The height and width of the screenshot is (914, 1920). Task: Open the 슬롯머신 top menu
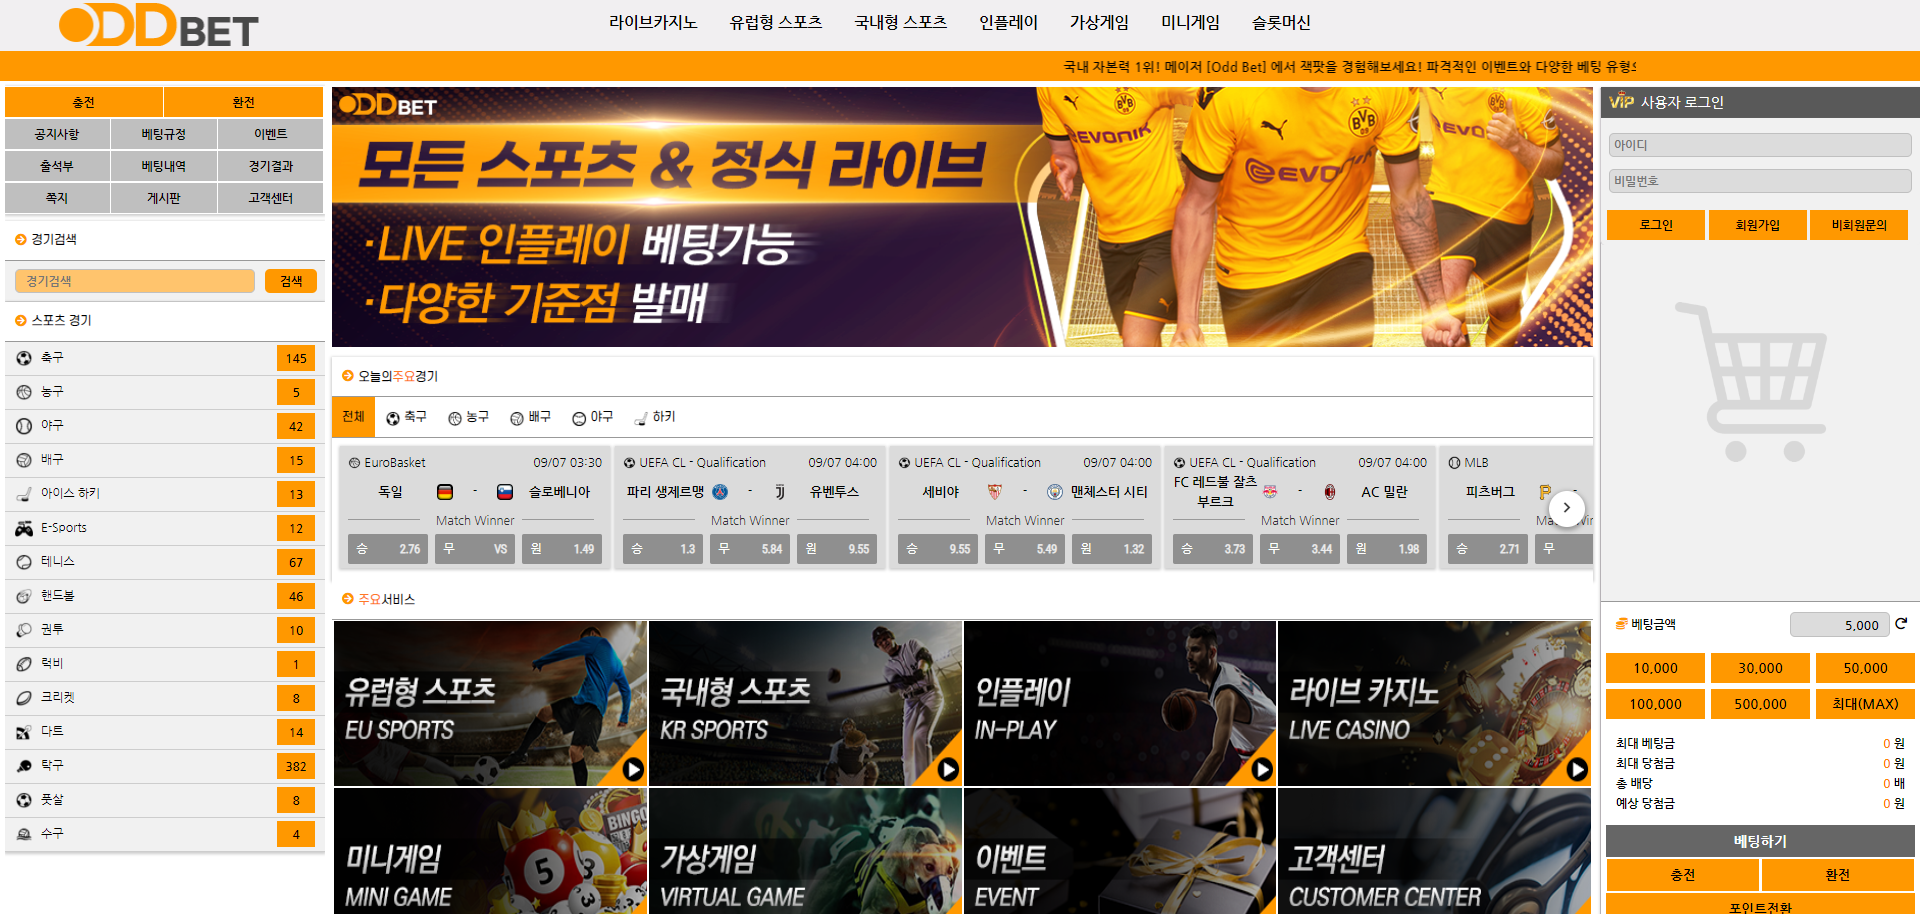coord(1281,22)
